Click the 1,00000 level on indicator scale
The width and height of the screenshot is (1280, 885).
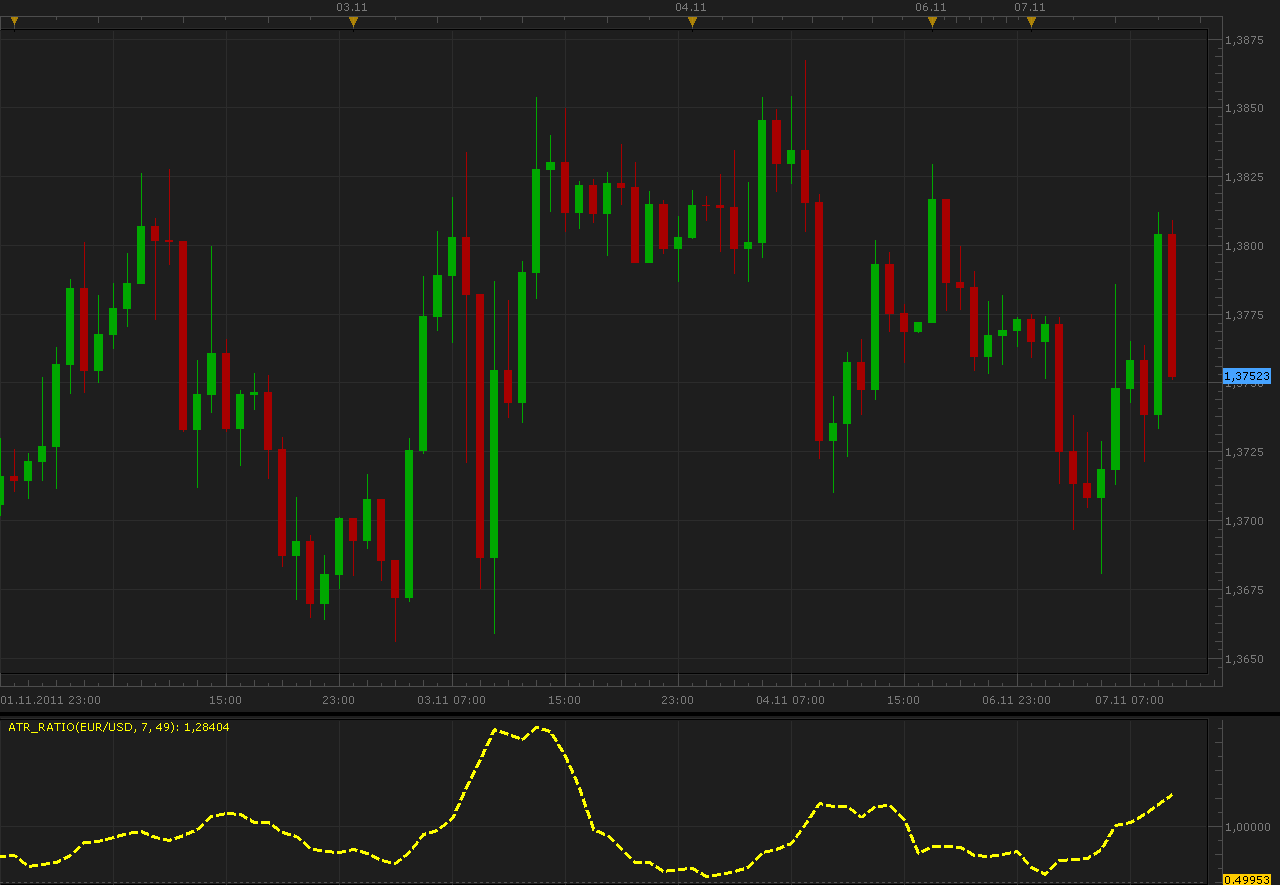tap(1248, 827)
